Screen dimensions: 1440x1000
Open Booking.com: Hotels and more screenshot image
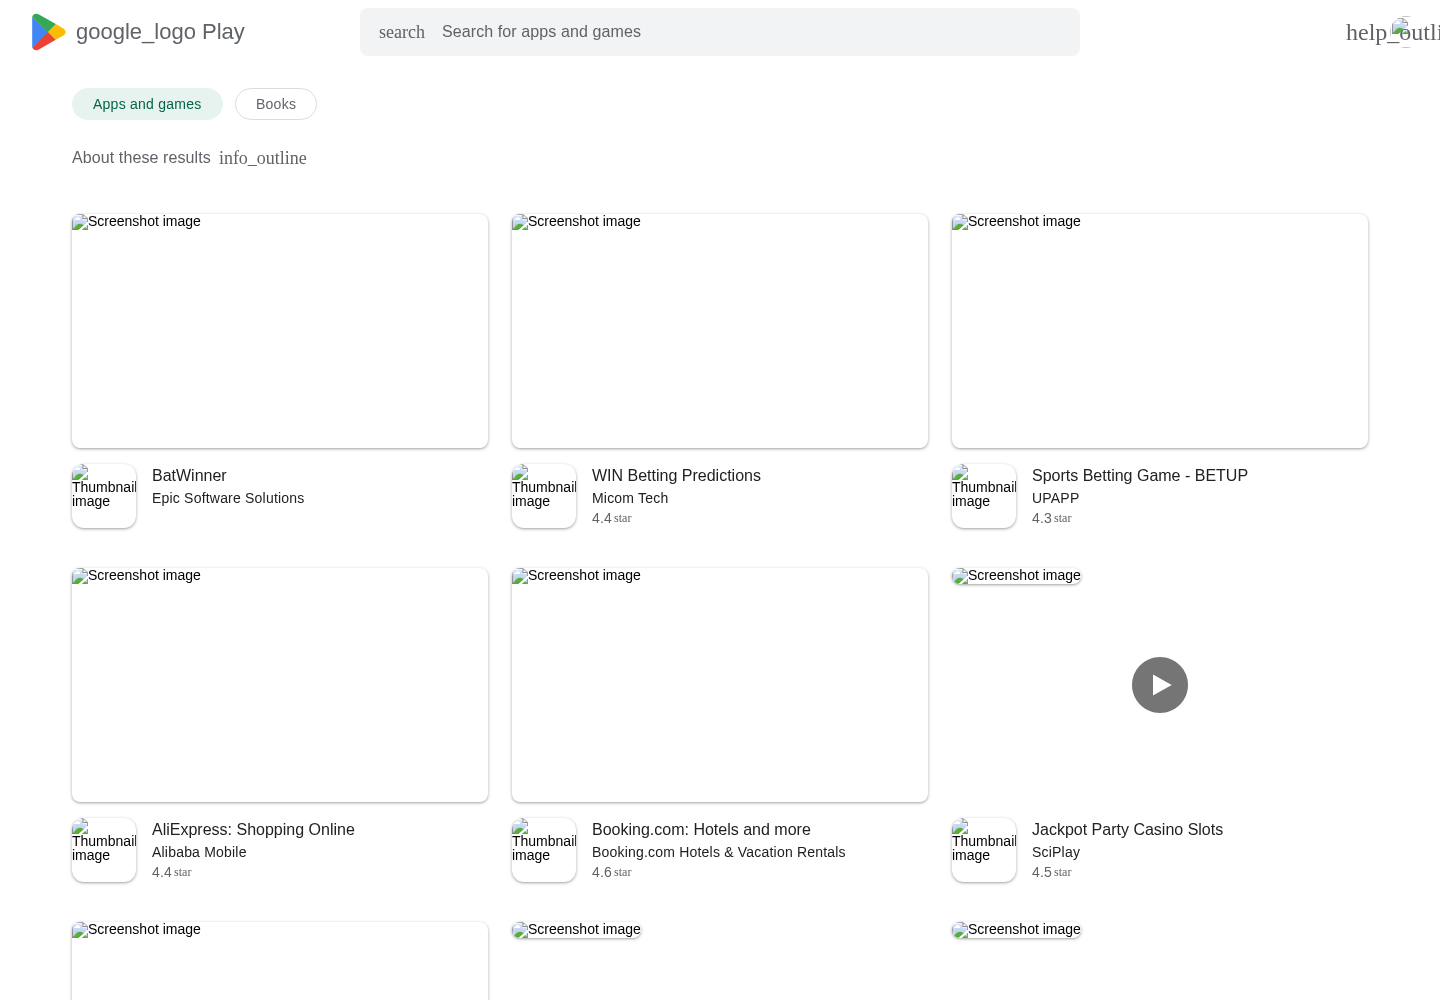[720, 685]
